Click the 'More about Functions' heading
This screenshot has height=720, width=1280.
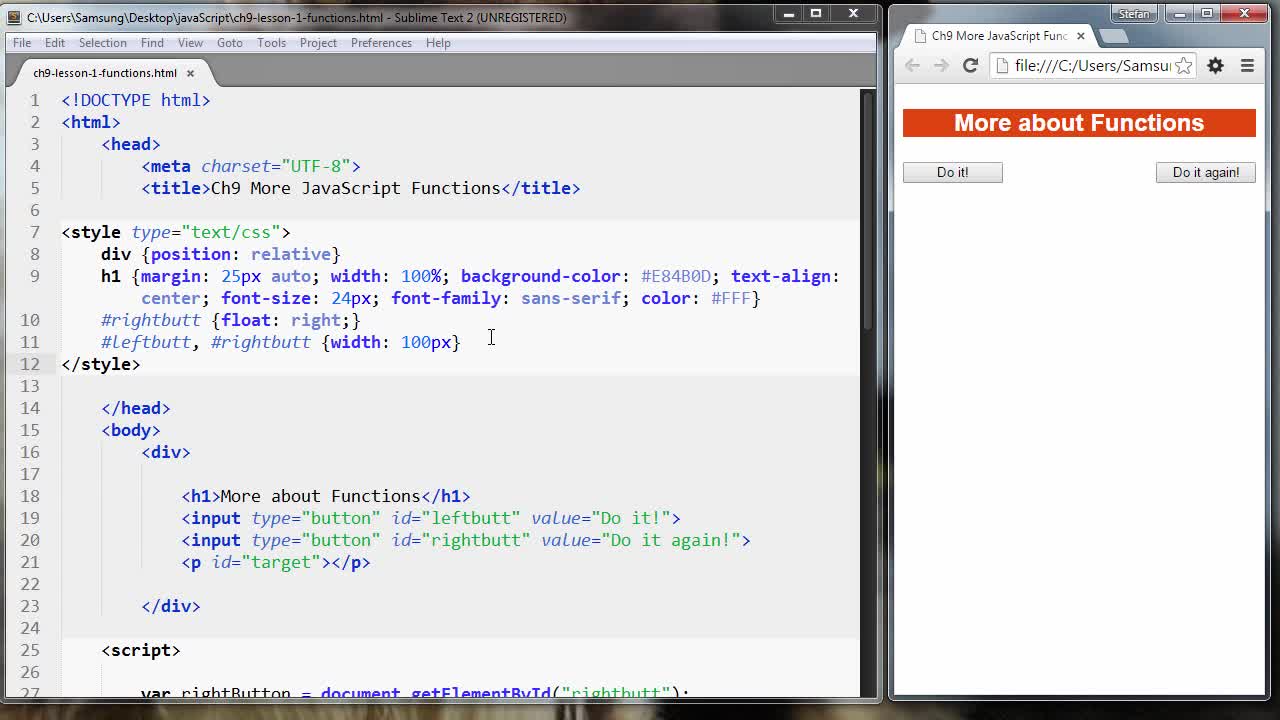coord(1079,123)
